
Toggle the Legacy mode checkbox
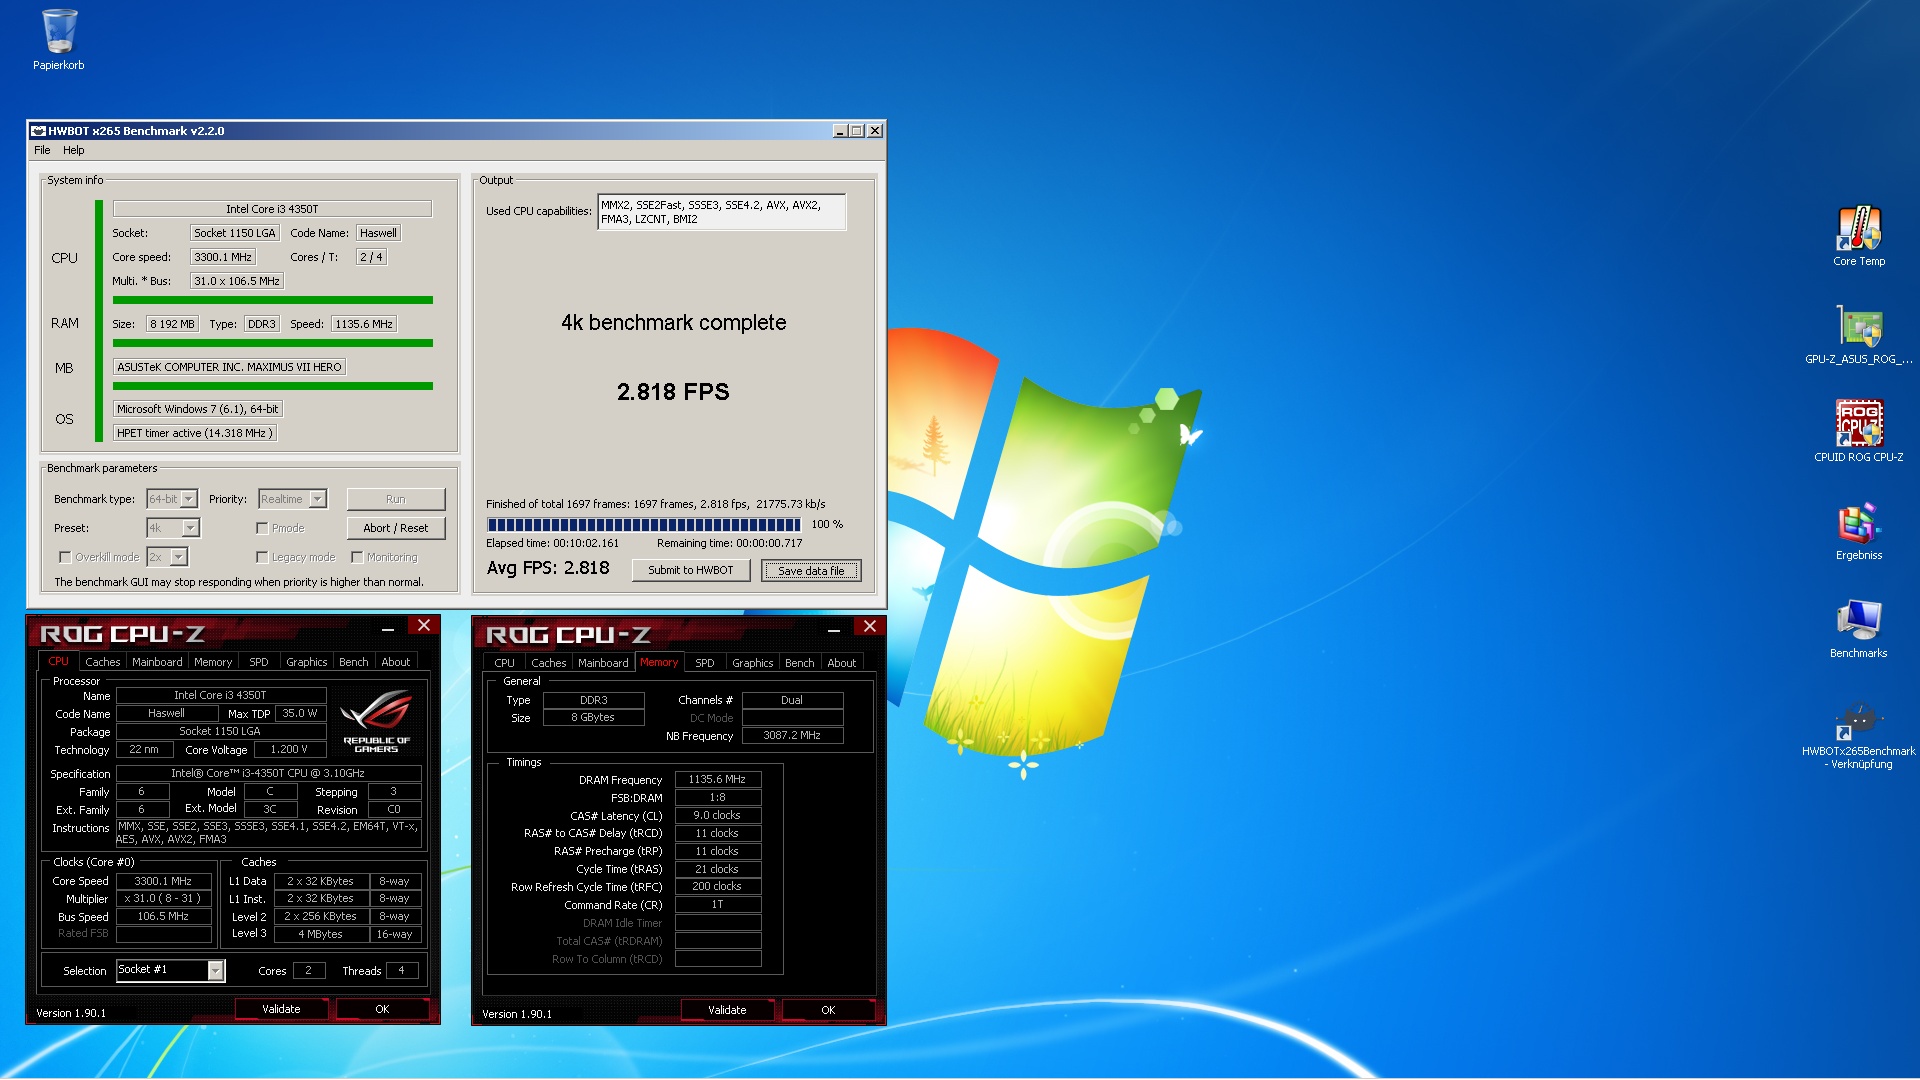click(262, 557)
